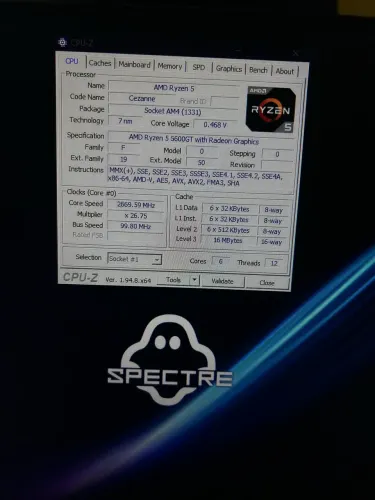
Task: Click the Core Voltage value 0.468 V
Action: (215, 125)
